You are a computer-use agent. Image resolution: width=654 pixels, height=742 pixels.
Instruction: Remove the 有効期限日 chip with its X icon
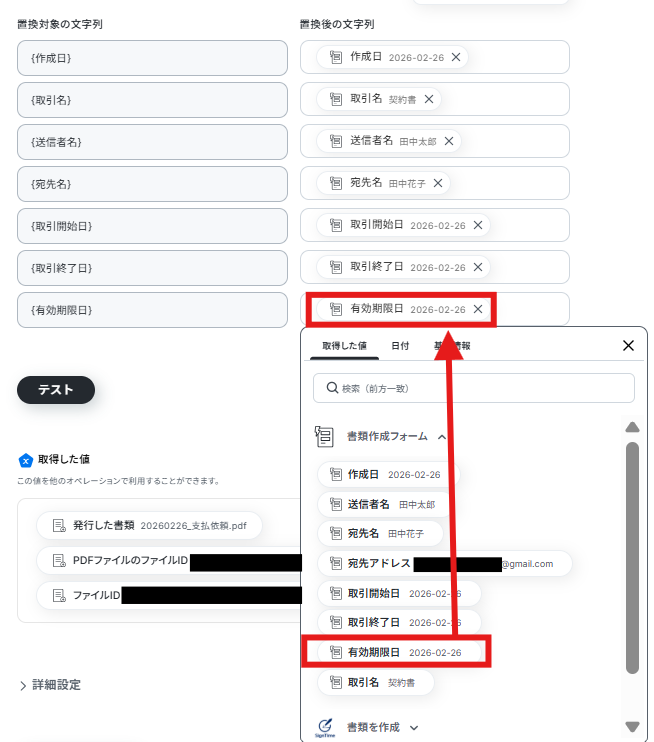coord(478,309)
